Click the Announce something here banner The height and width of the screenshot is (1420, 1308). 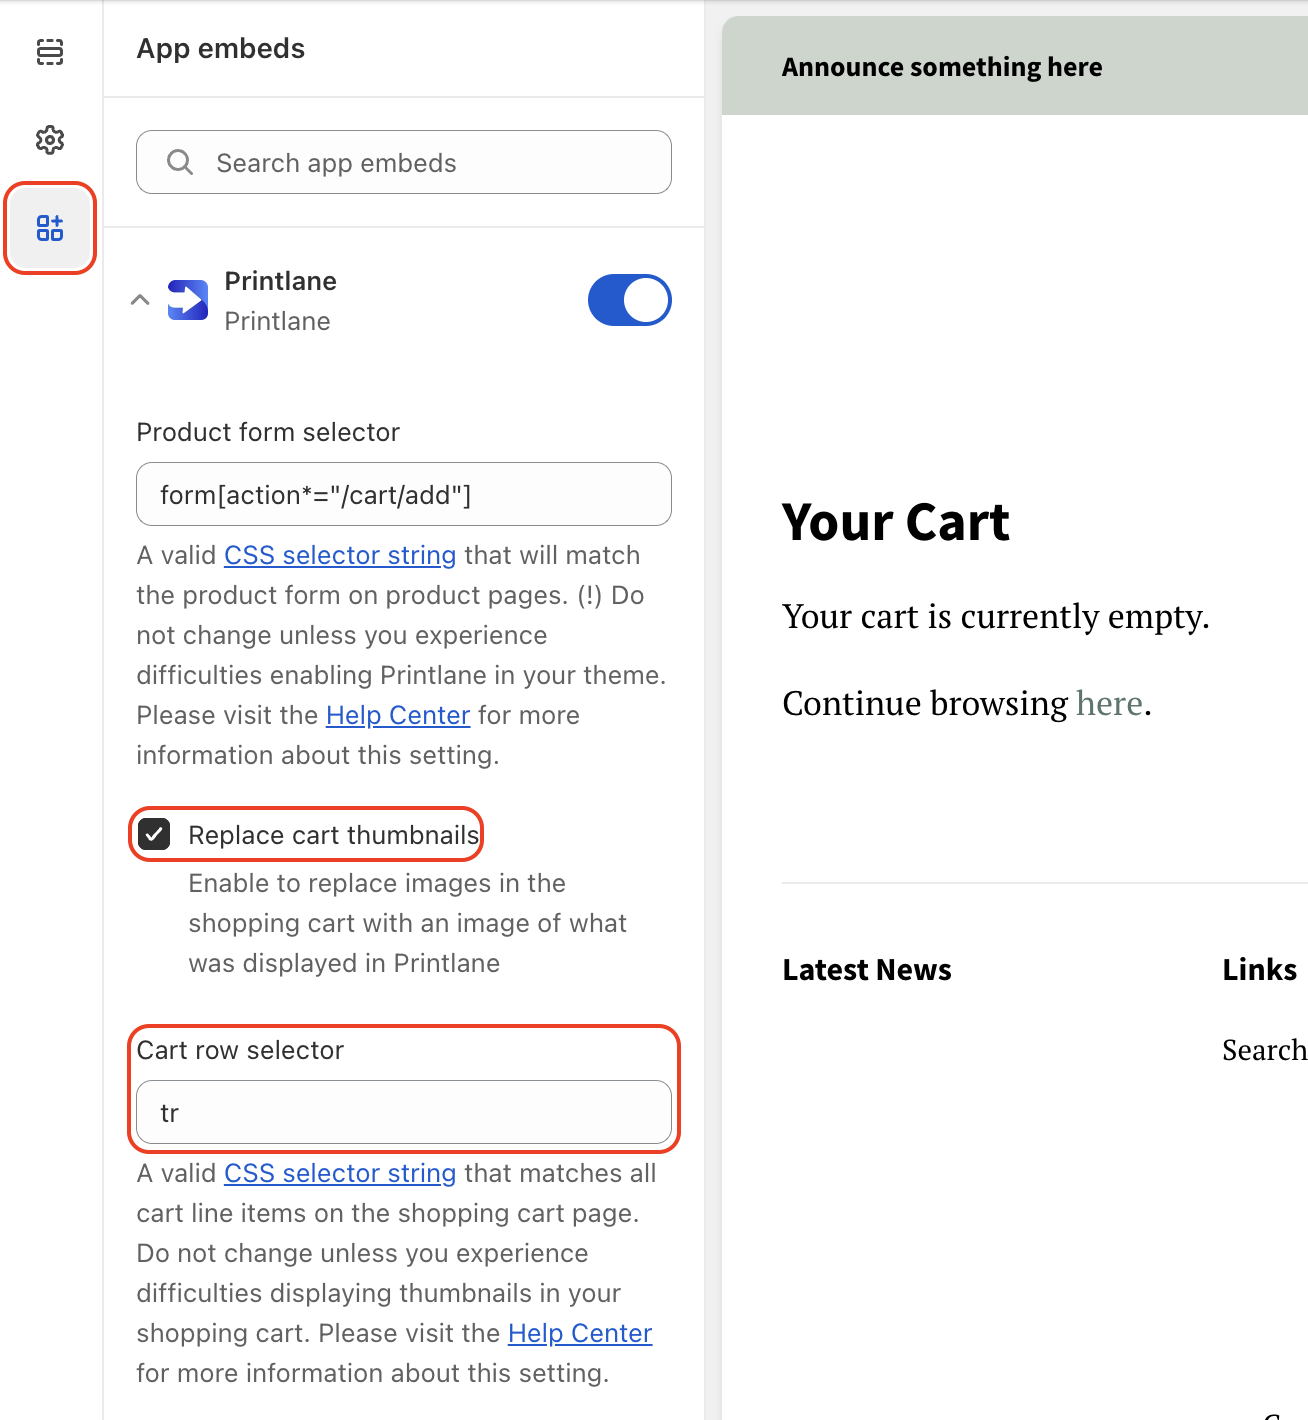(942, 66)
